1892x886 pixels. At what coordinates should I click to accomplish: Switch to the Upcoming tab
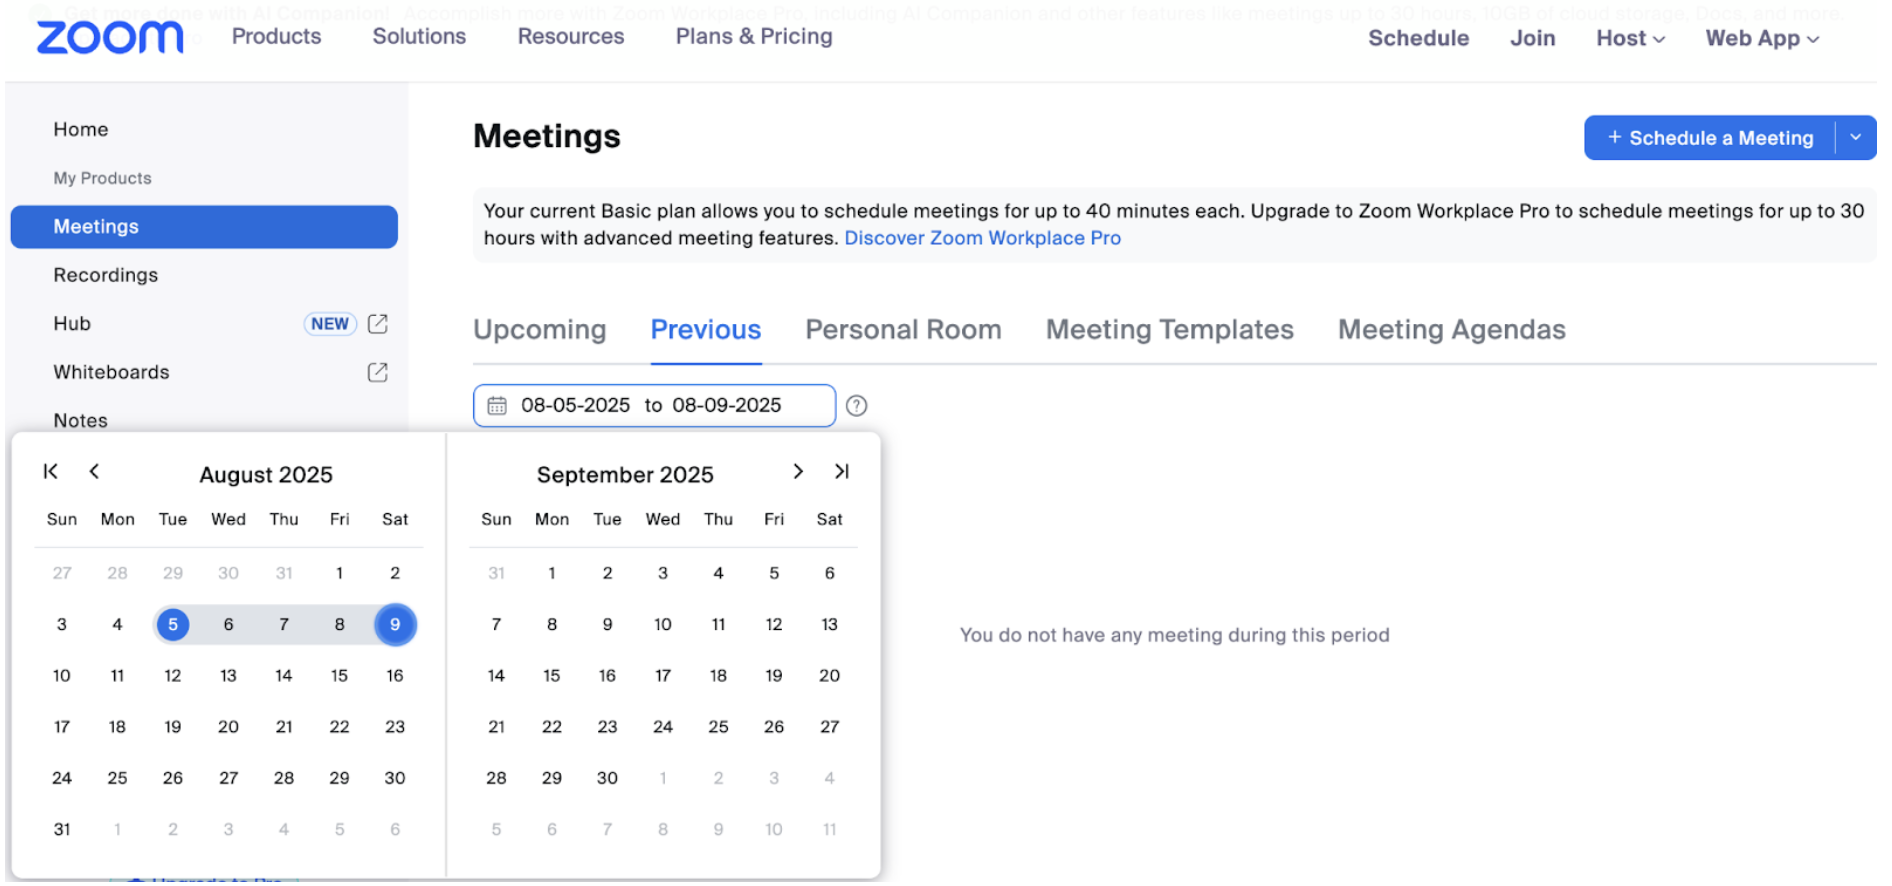point(539,330)
